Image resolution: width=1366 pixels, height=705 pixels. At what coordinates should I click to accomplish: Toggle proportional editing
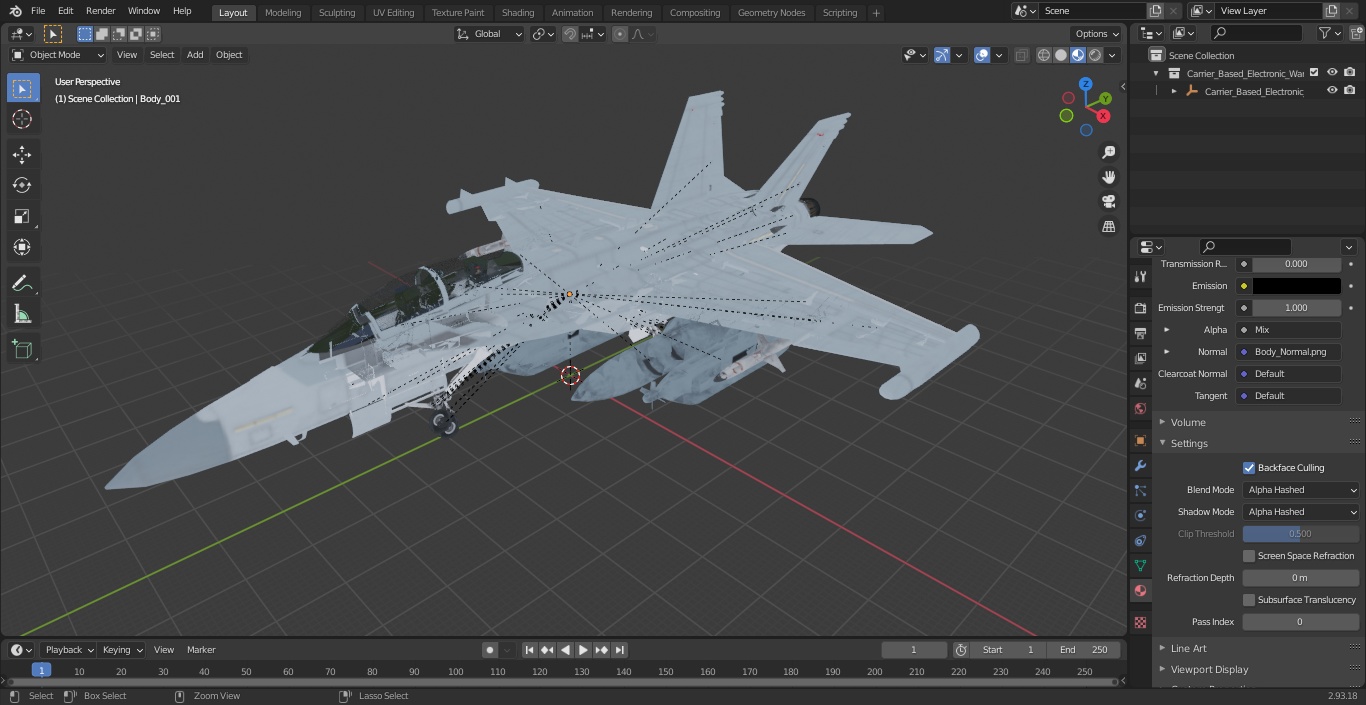[620, 34]
